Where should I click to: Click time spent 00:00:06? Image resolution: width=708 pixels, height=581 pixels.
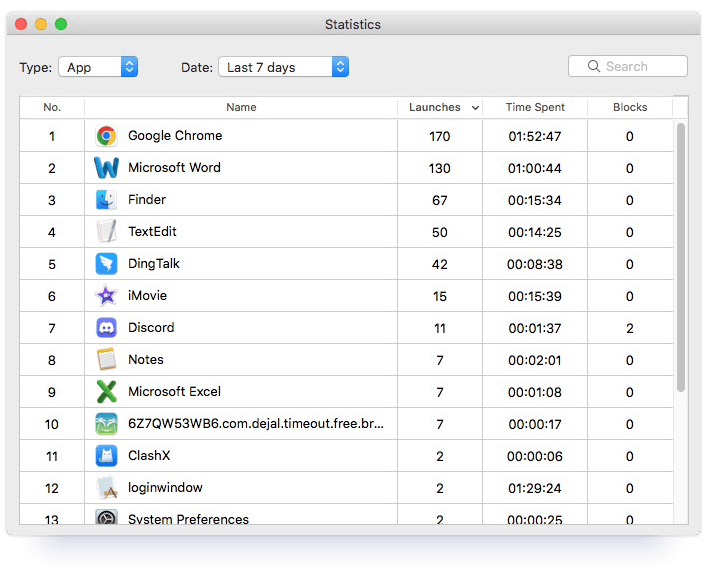535,457
